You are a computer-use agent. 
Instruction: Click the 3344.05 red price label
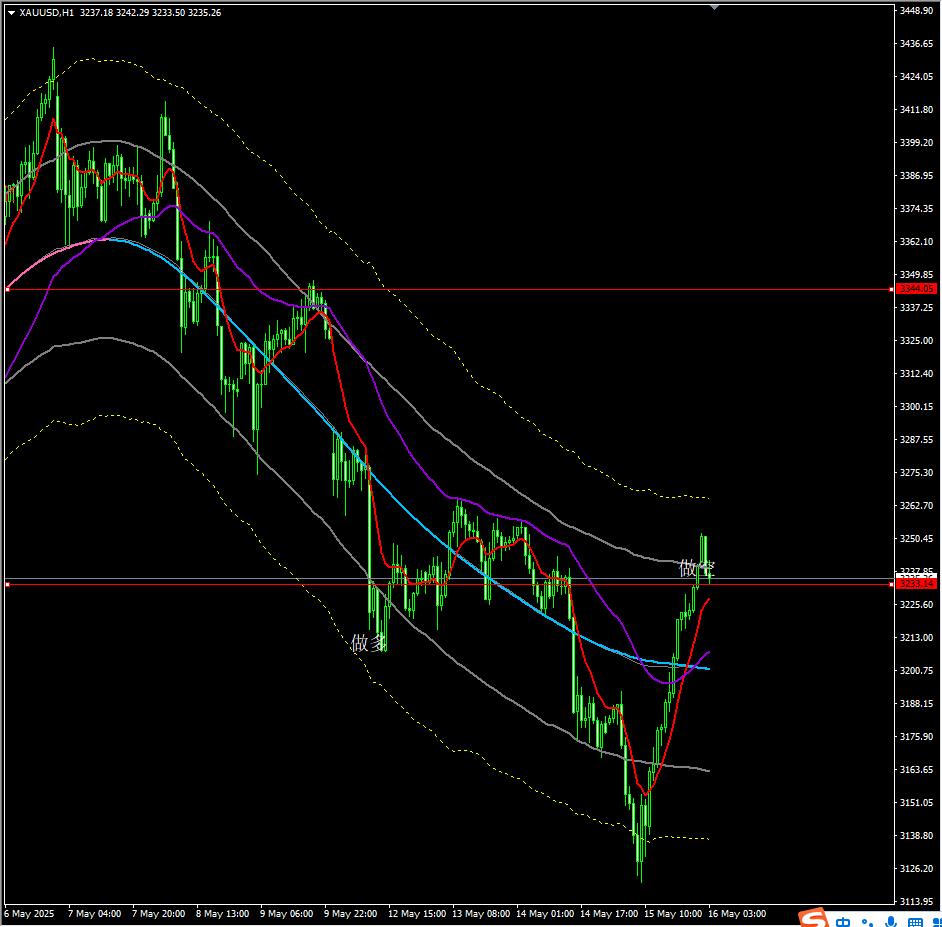(916, 289)
